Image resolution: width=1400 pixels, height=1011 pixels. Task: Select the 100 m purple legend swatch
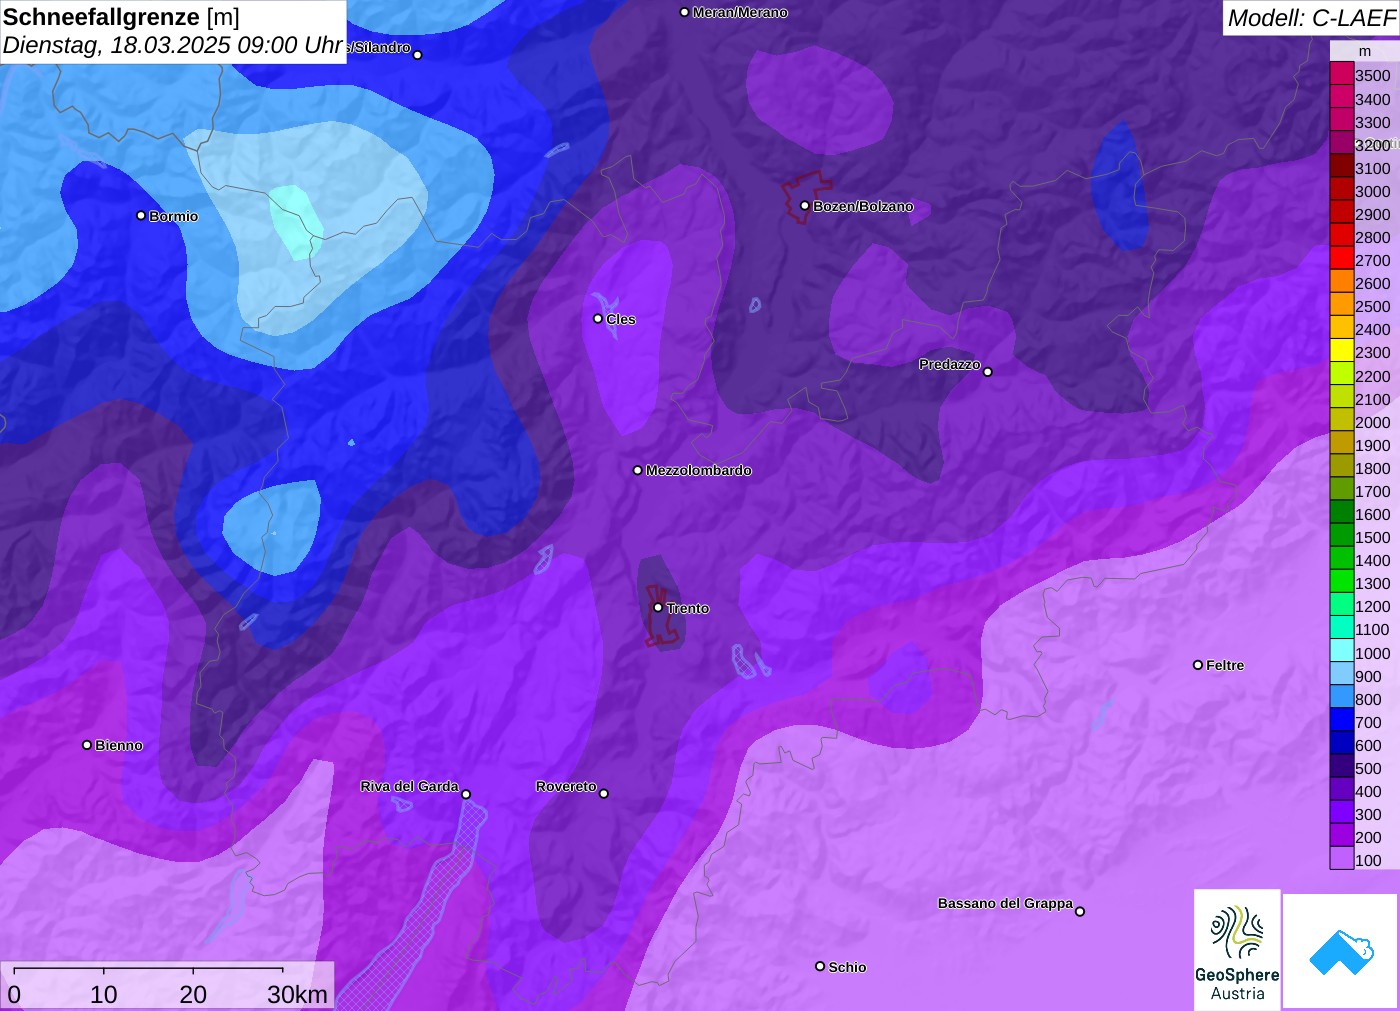[x=1342, y=859]
